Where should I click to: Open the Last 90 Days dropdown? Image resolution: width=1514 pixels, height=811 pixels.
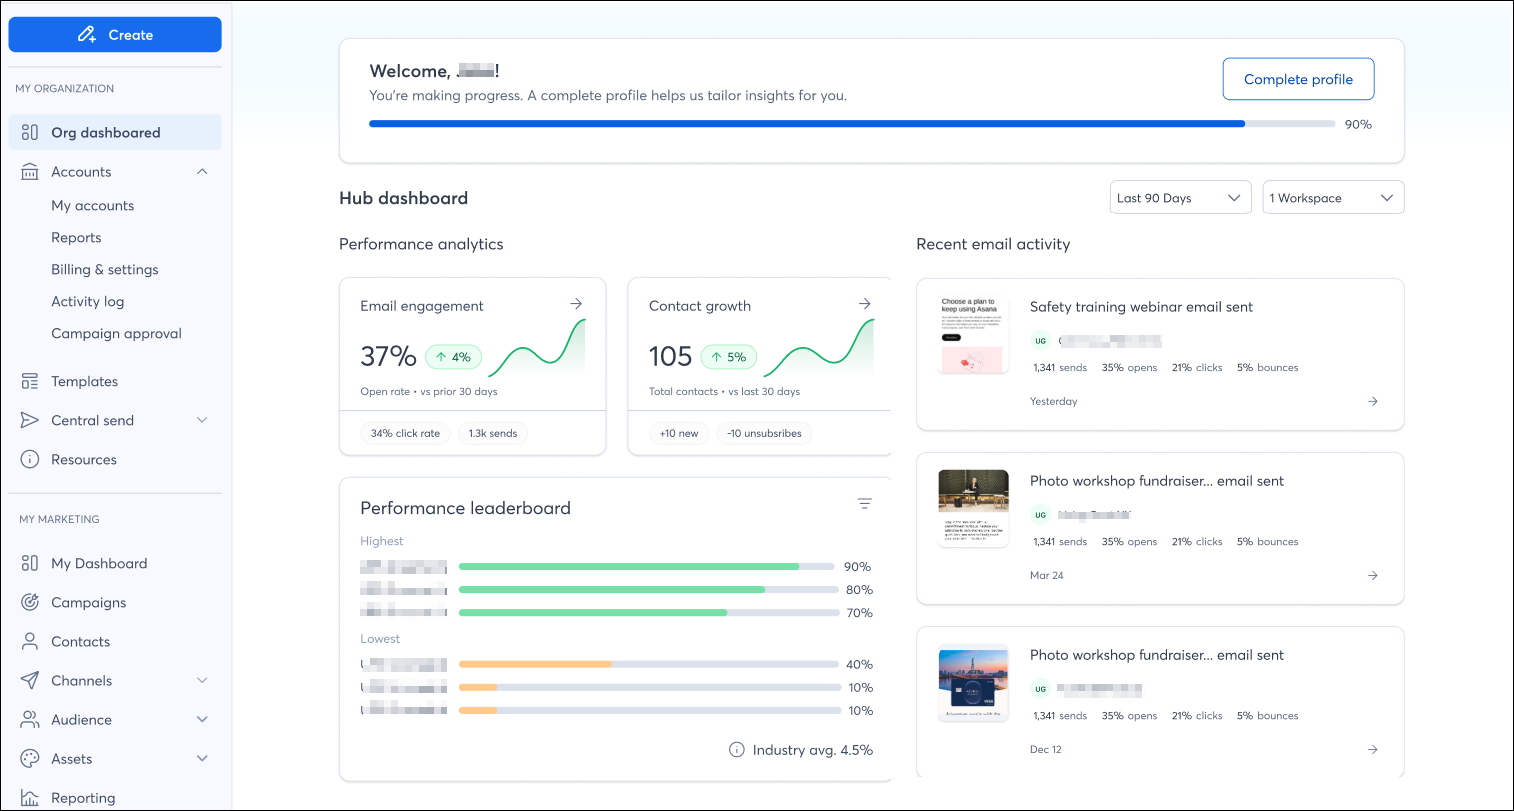click(1180, 198)
